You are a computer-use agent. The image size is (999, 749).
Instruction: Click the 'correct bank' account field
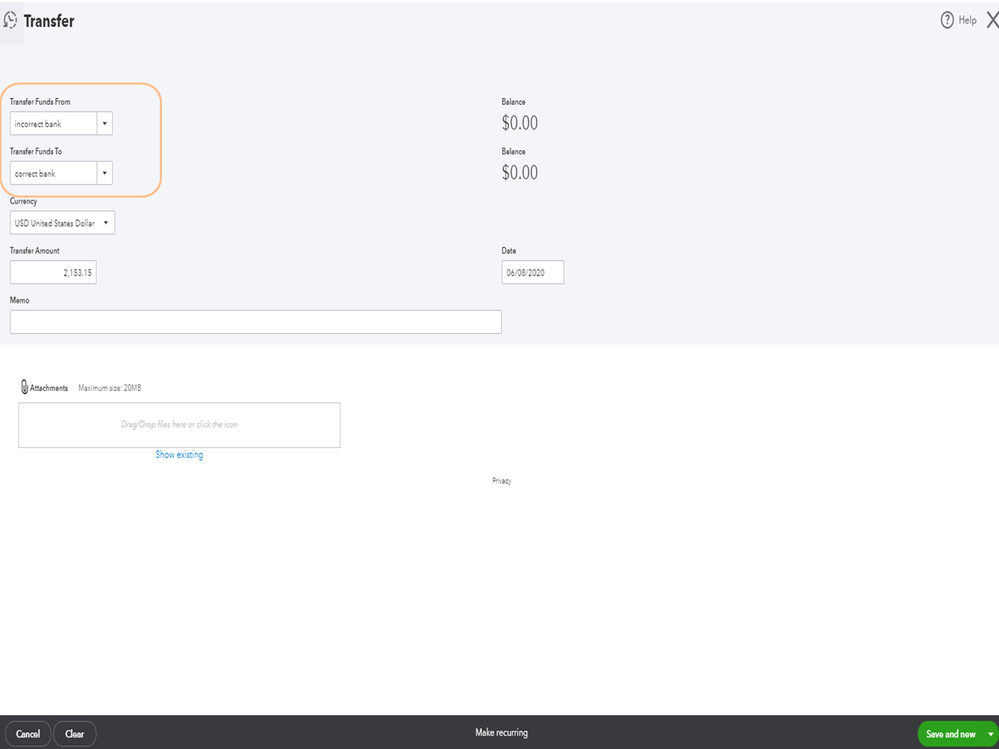[53, 173]
